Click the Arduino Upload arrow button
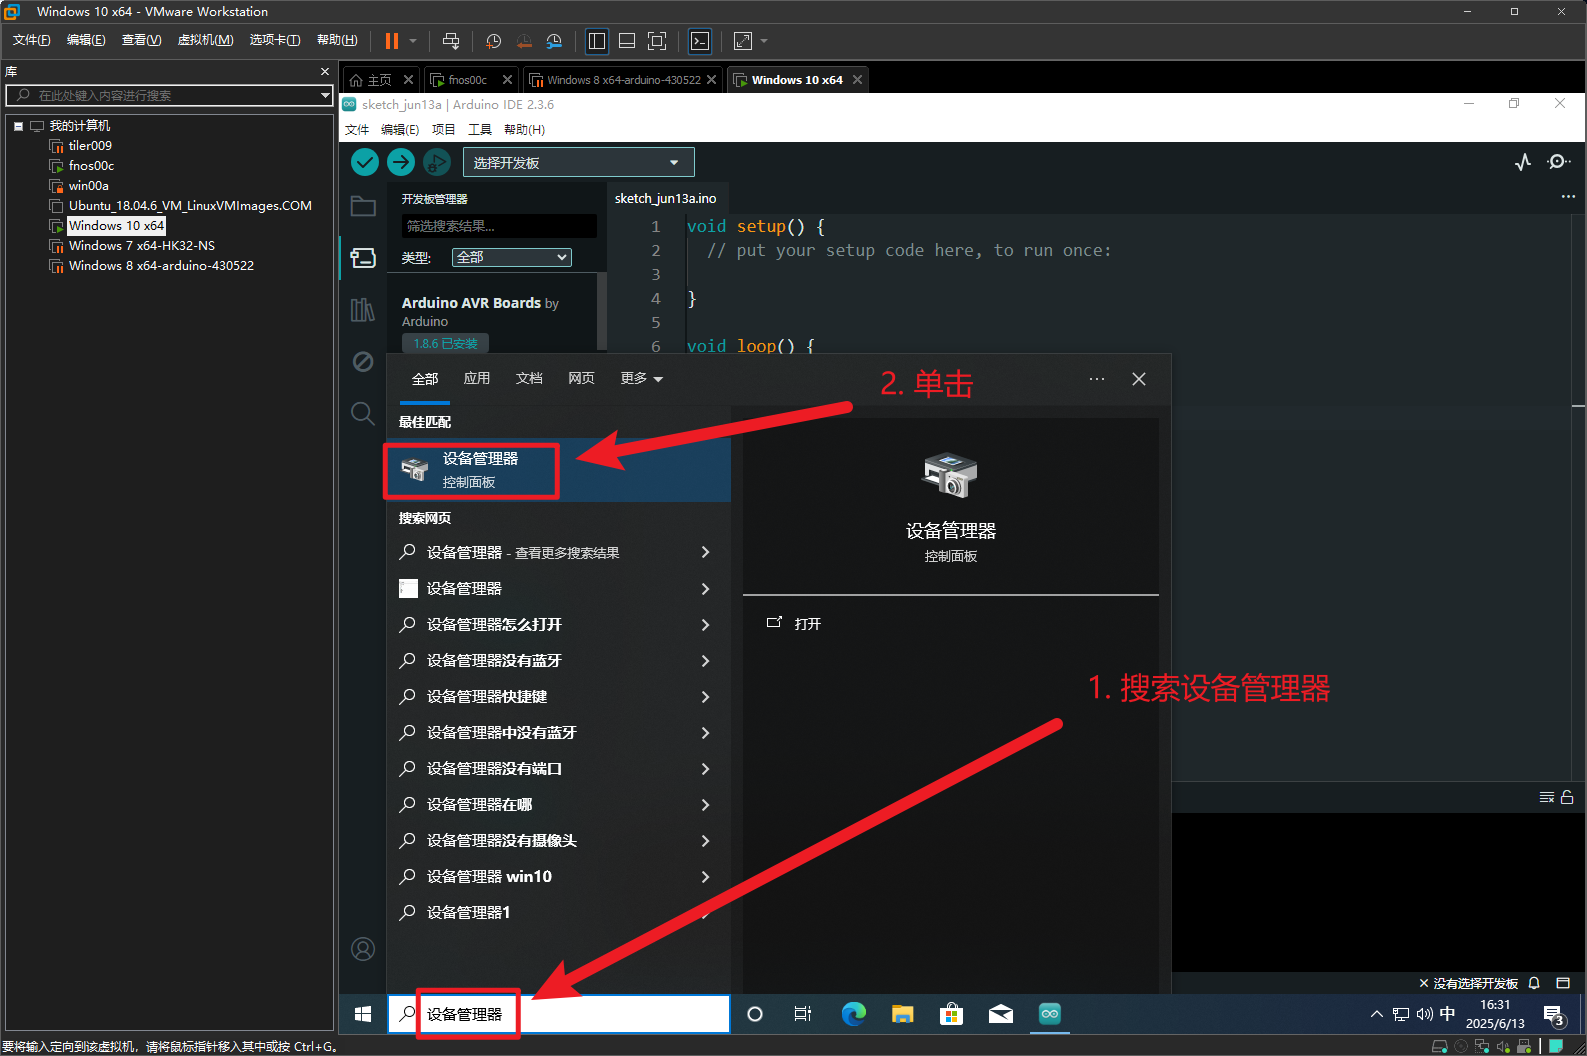Screen dimensions: 1587x1056 (x=401, y=161)
